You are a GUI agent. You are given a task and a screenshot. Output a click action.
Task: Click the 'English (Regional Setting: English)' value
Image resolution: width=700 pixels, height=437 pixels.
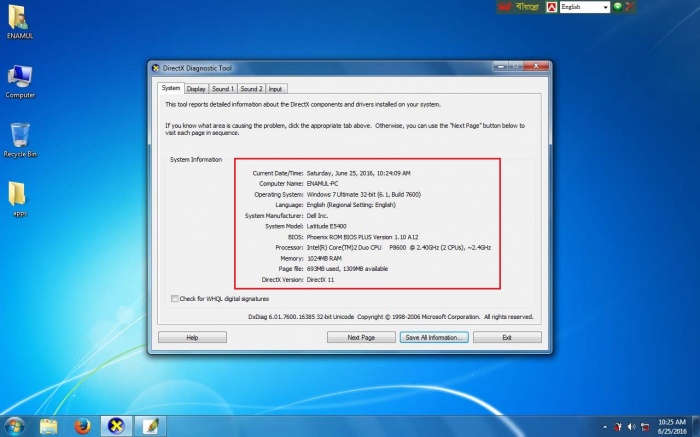coord(351,205)
